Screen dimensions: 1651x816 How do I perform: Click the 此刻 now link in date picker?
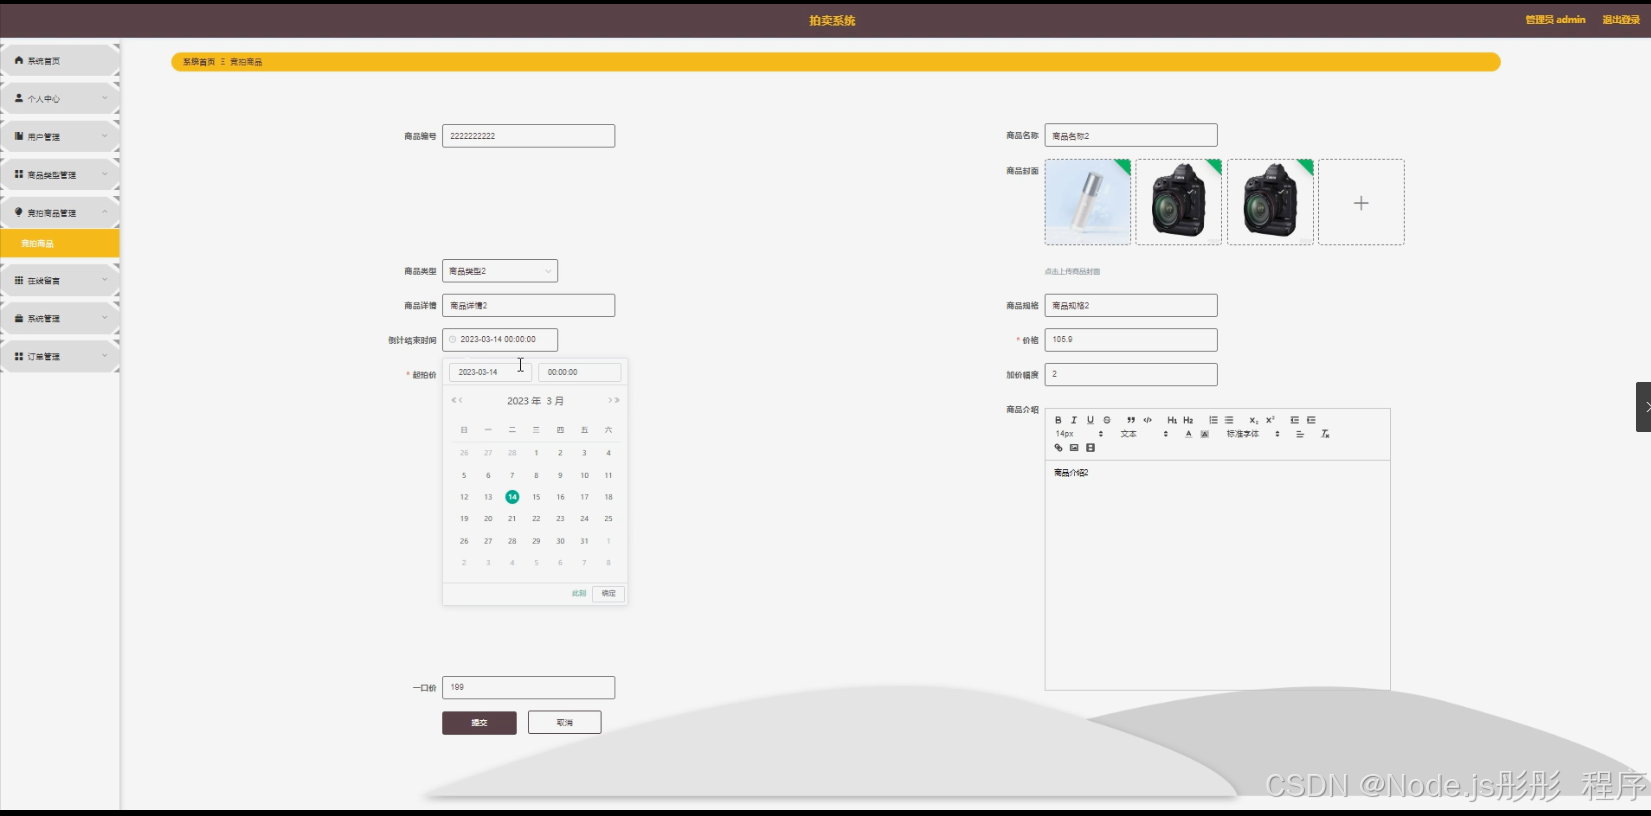click(579, 593)
